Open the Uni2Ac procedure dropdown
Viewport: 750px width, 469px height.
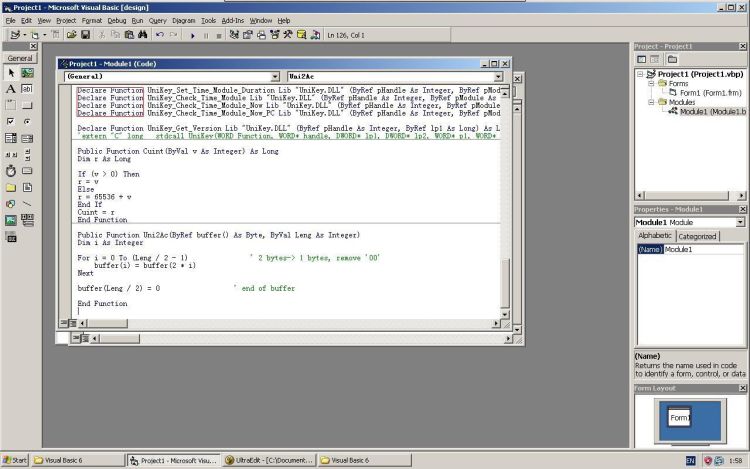[x=498, y=76]
